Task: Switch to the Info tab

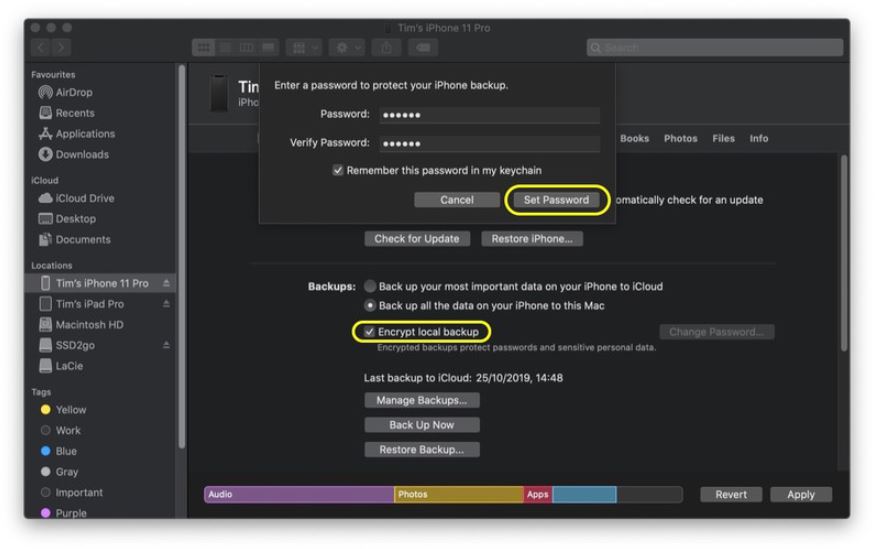Action: coord(758,138)
